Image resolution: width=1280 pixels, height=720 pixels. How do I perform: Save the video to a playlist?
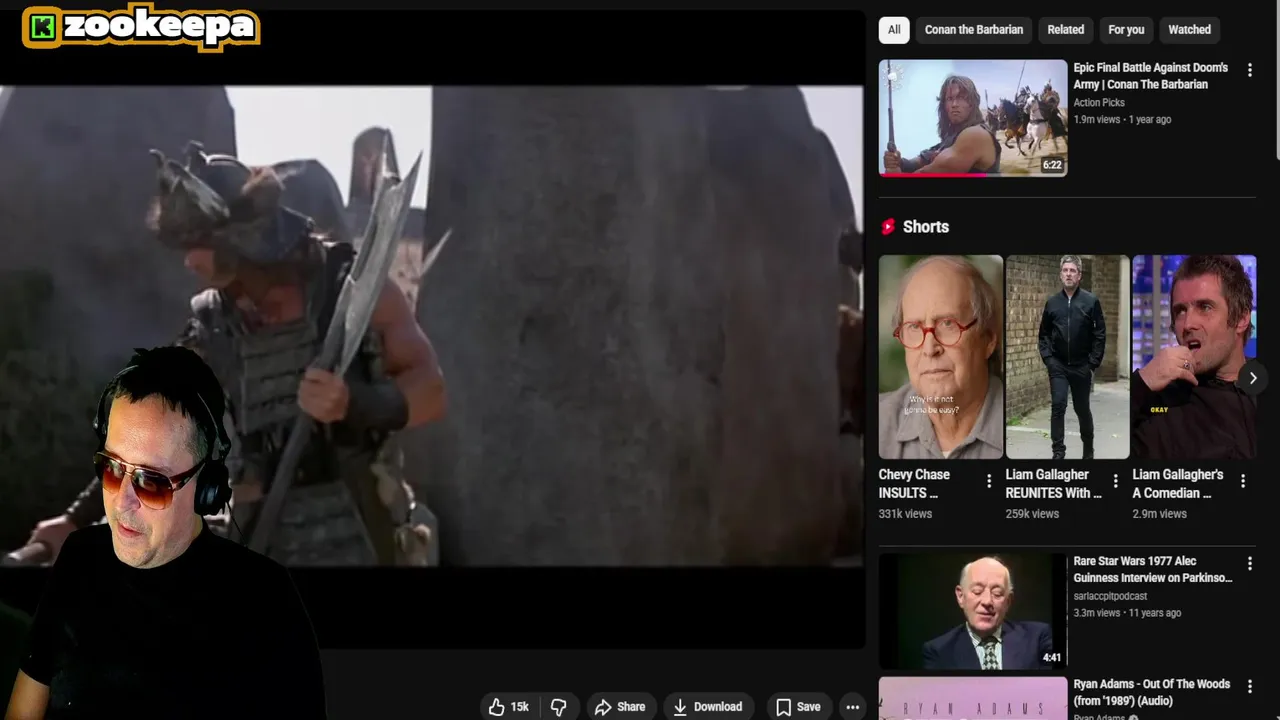click(798, 706)
